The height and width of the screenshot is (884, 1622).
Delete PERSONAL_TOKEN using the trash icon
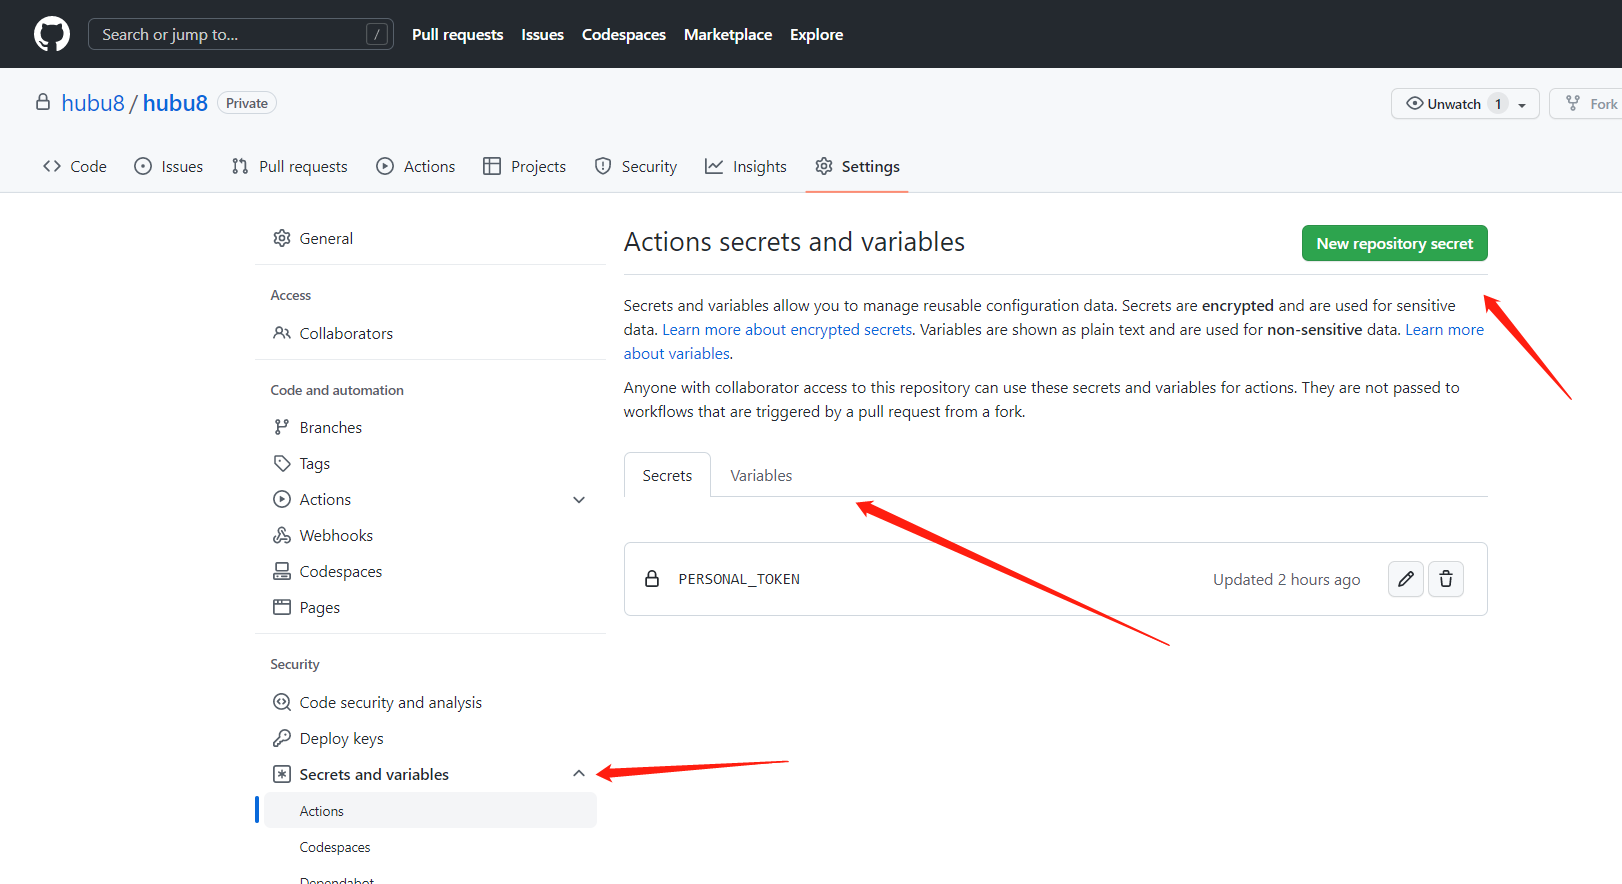1446,579
